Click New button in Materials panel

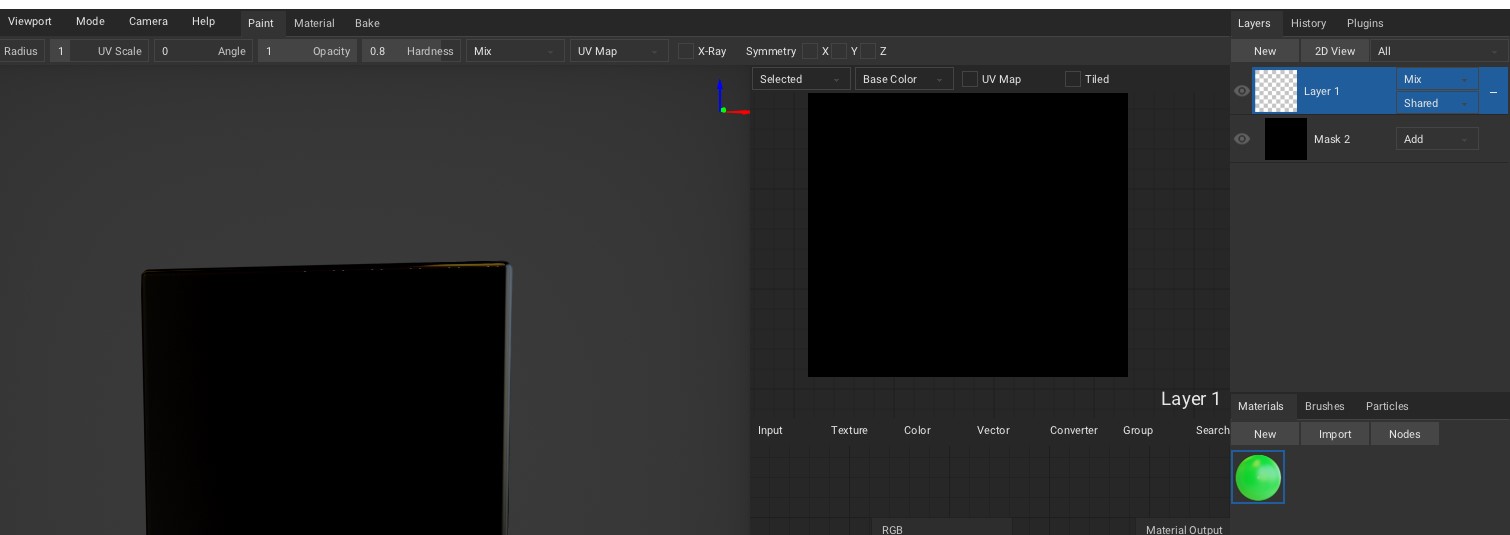(1265, 434)
